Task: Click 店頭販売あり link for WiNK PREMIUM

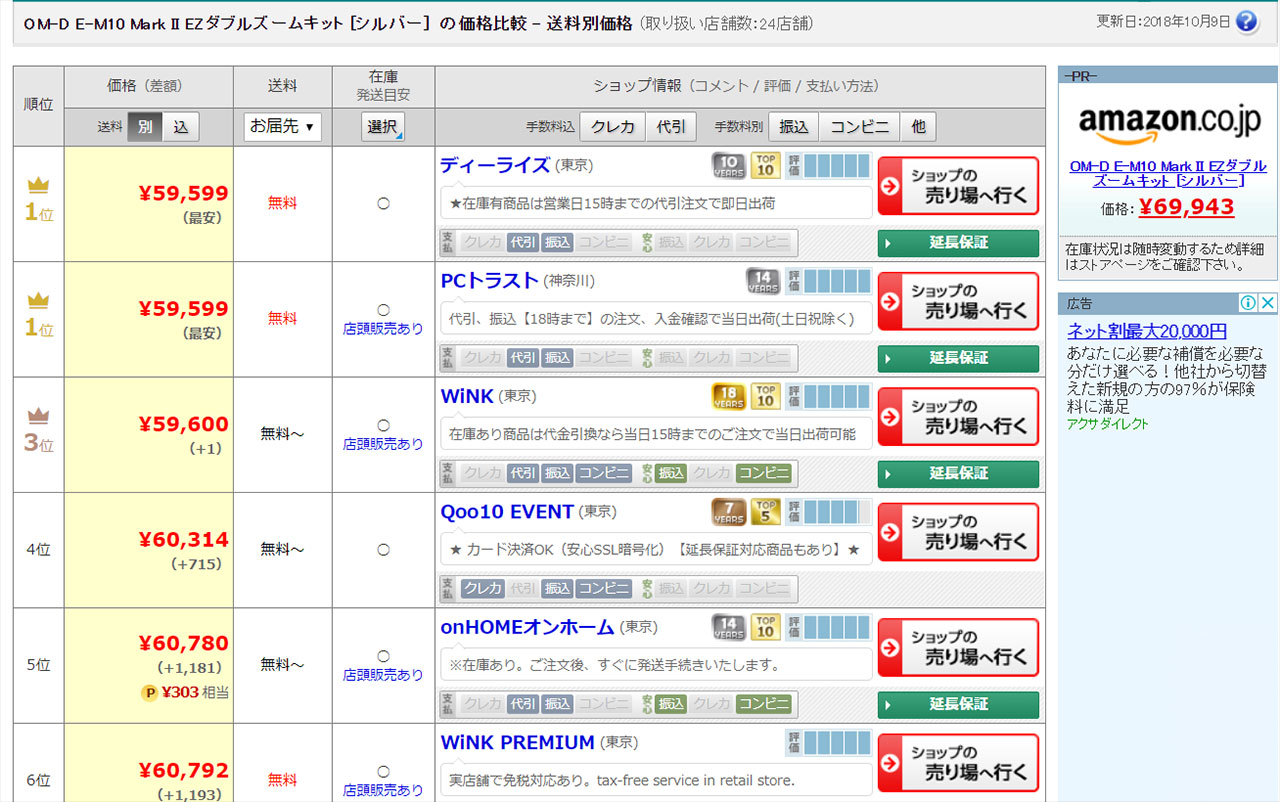Action: 383,790
